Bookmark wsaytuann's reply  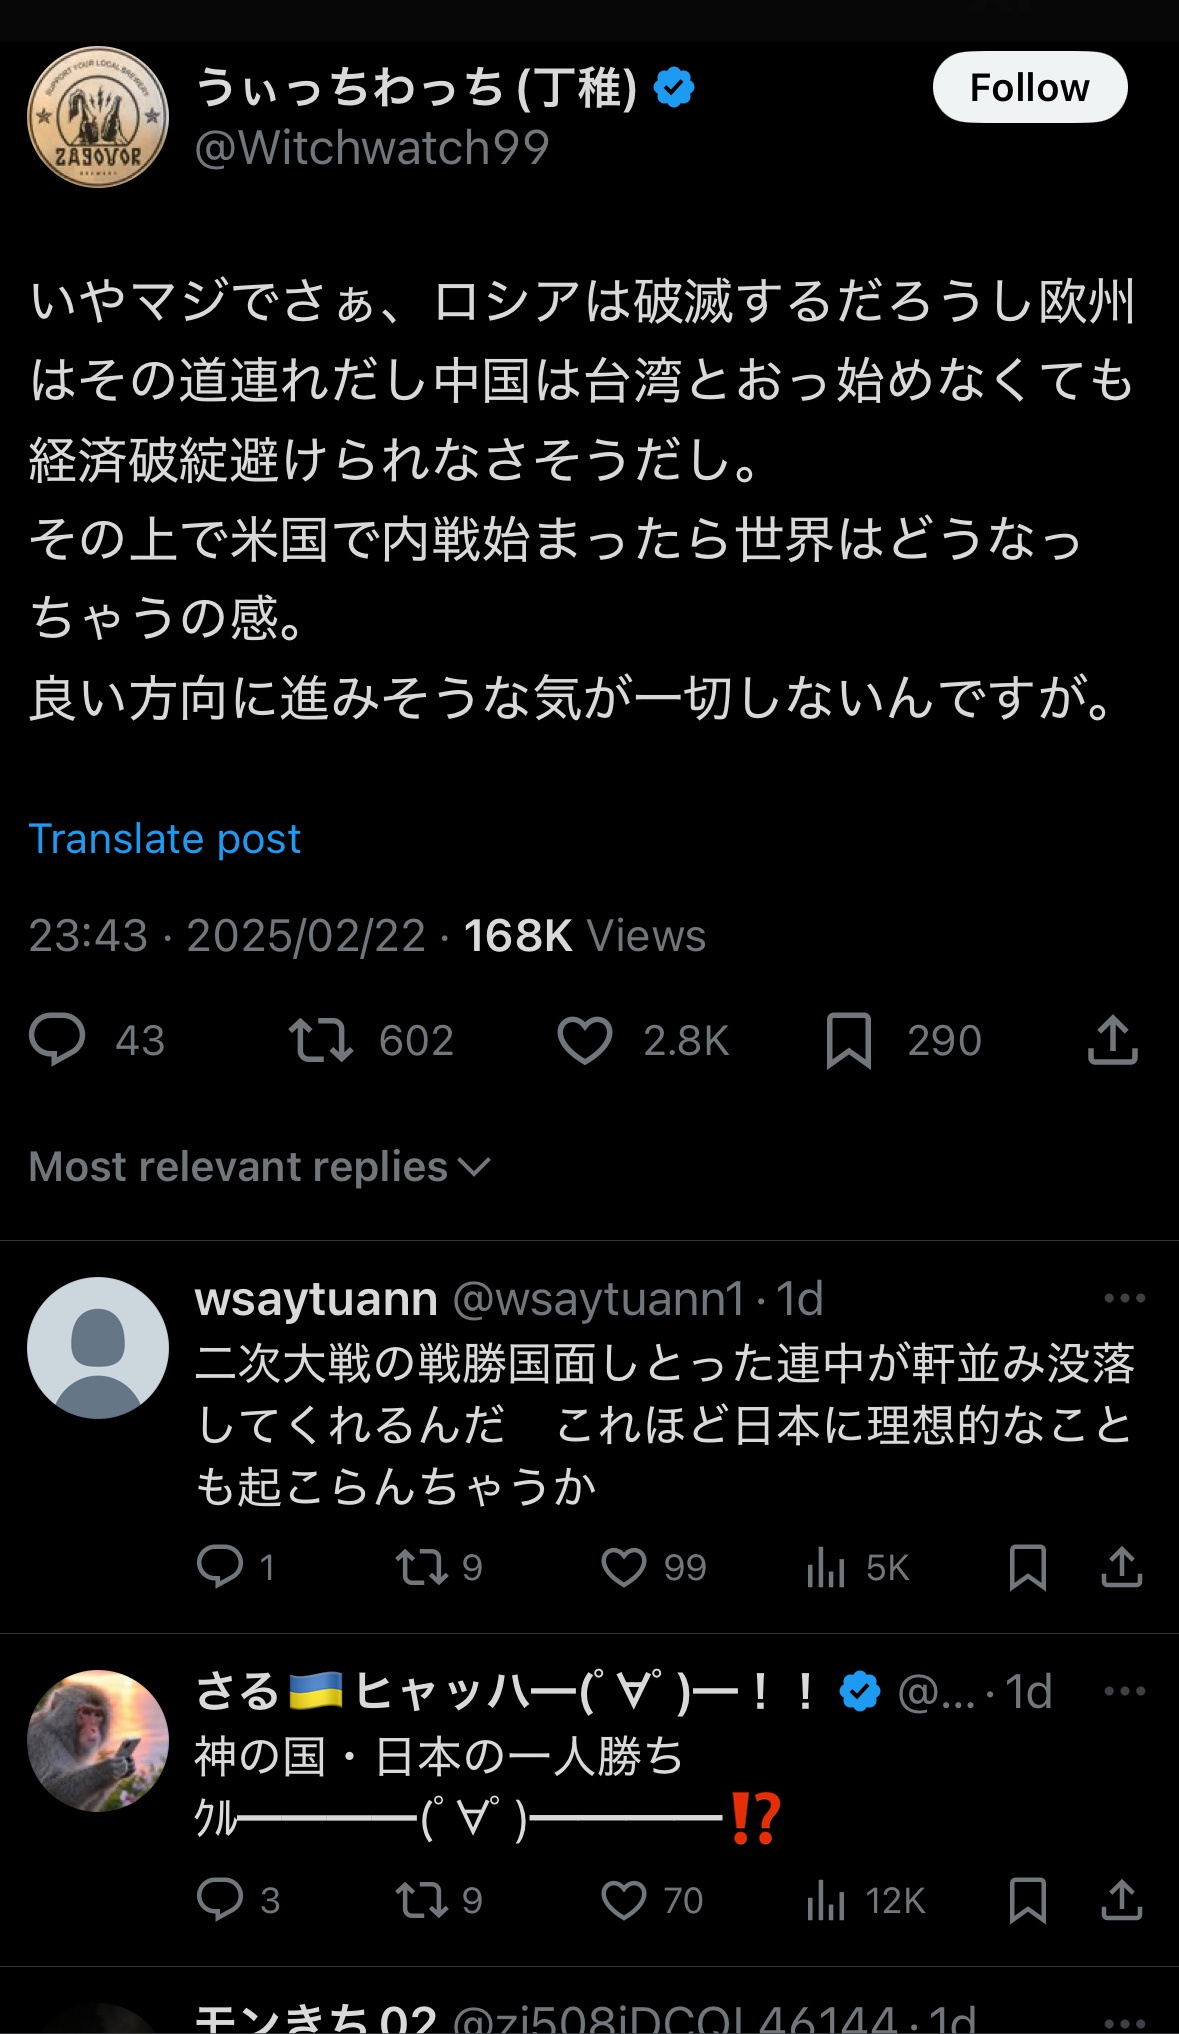[x=1027, y=1567]
